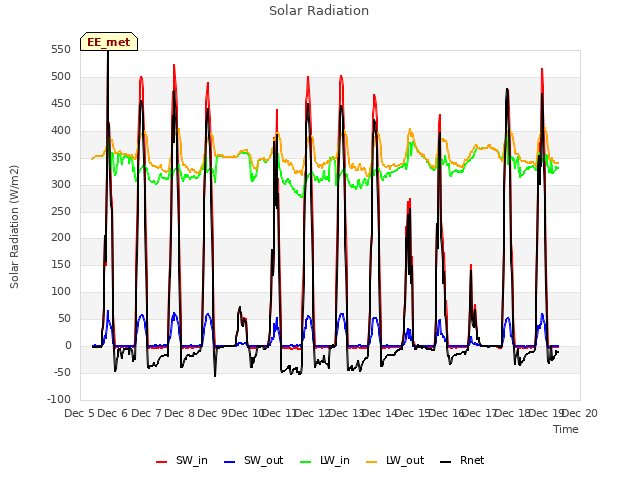
Task: Click the 200 y-axis tick label
Action: (x=61, y=238)
